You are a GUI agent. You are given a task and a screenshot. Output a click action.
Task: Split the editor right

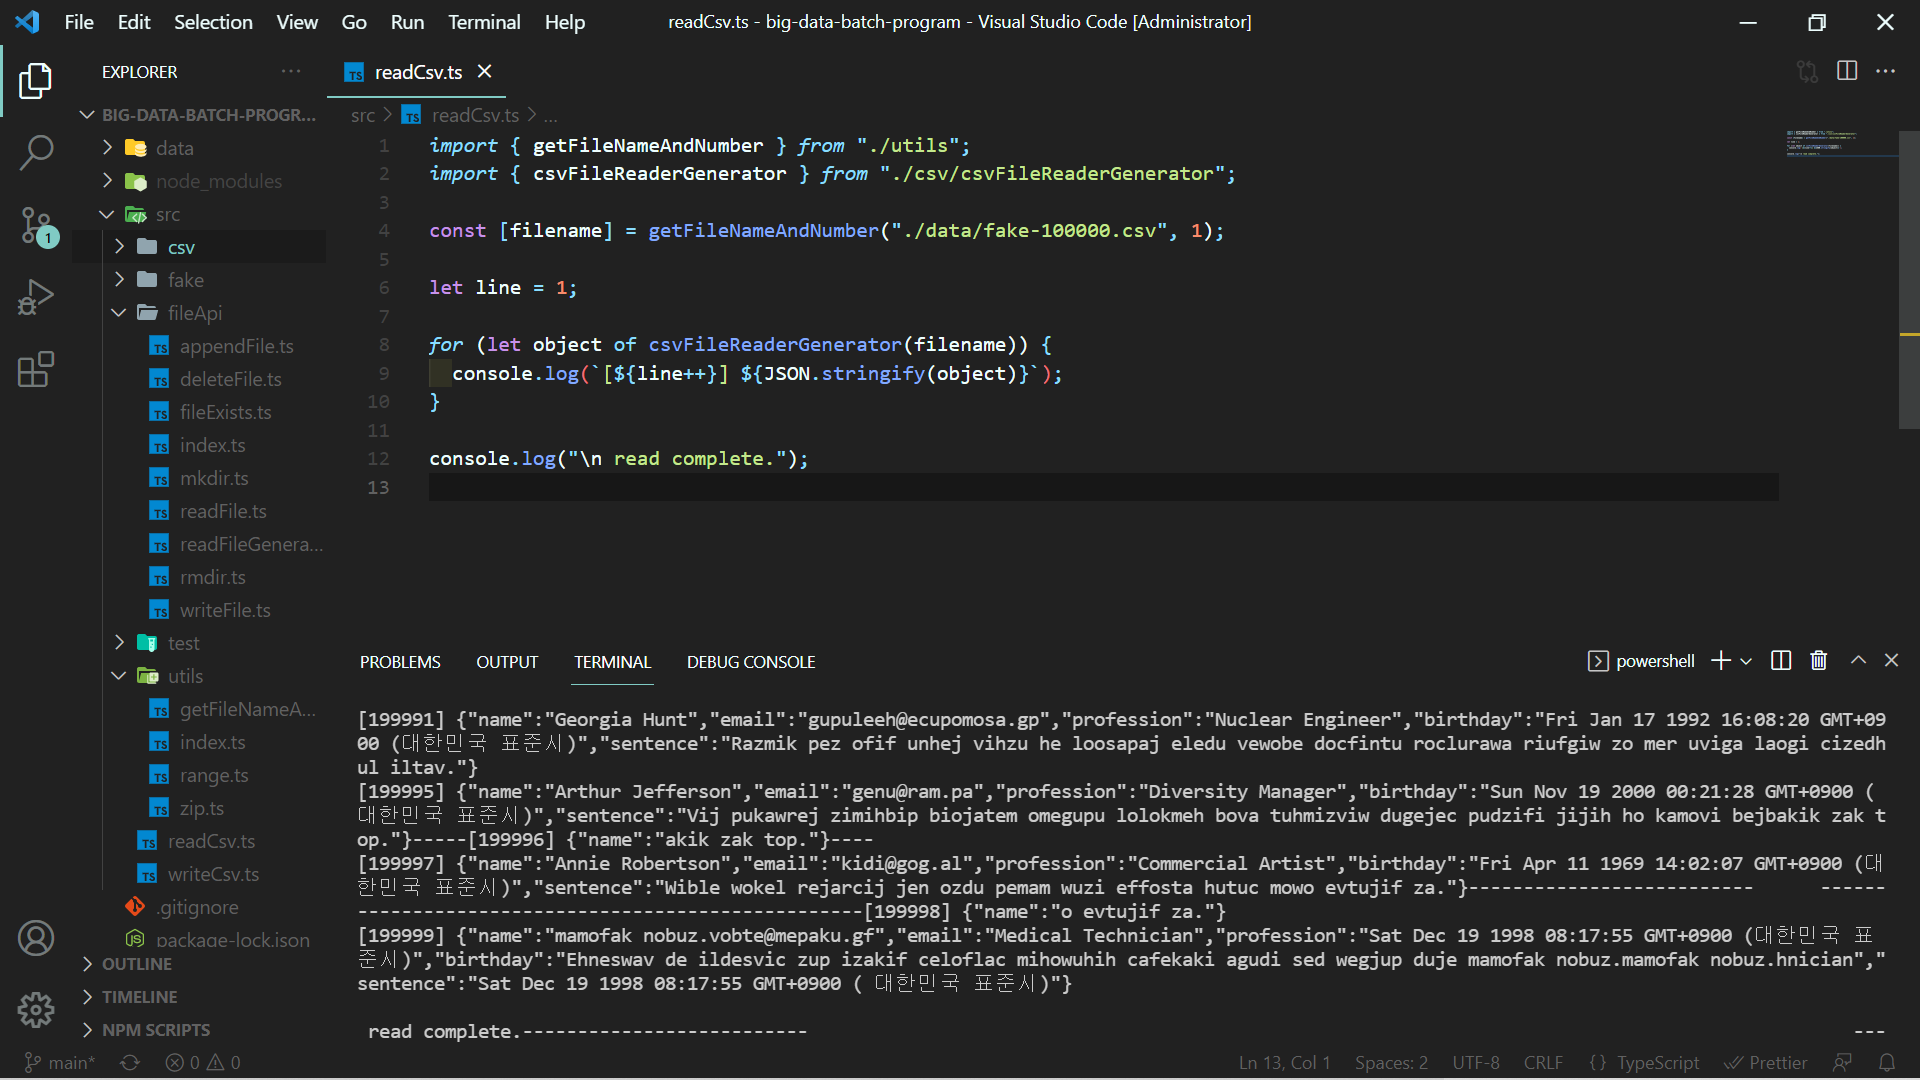click(1847, 71)
